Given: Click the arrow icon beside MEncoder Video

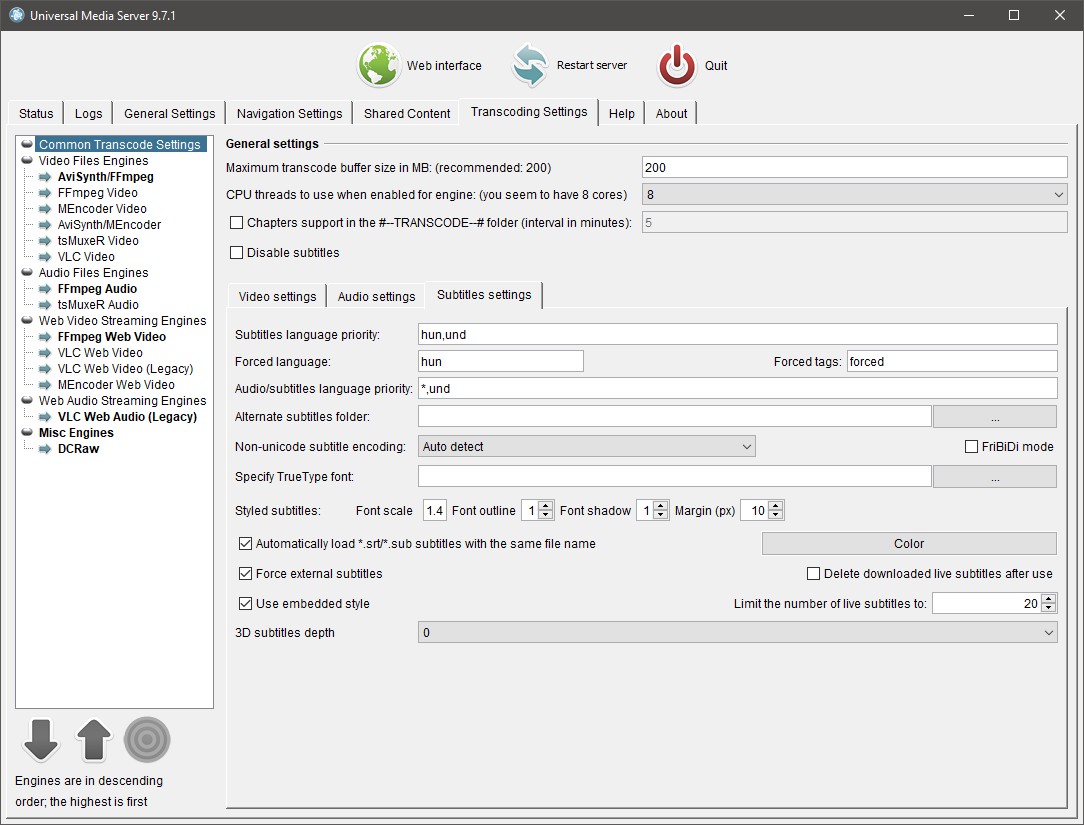Looking at the screenshot, I should 45,209.
